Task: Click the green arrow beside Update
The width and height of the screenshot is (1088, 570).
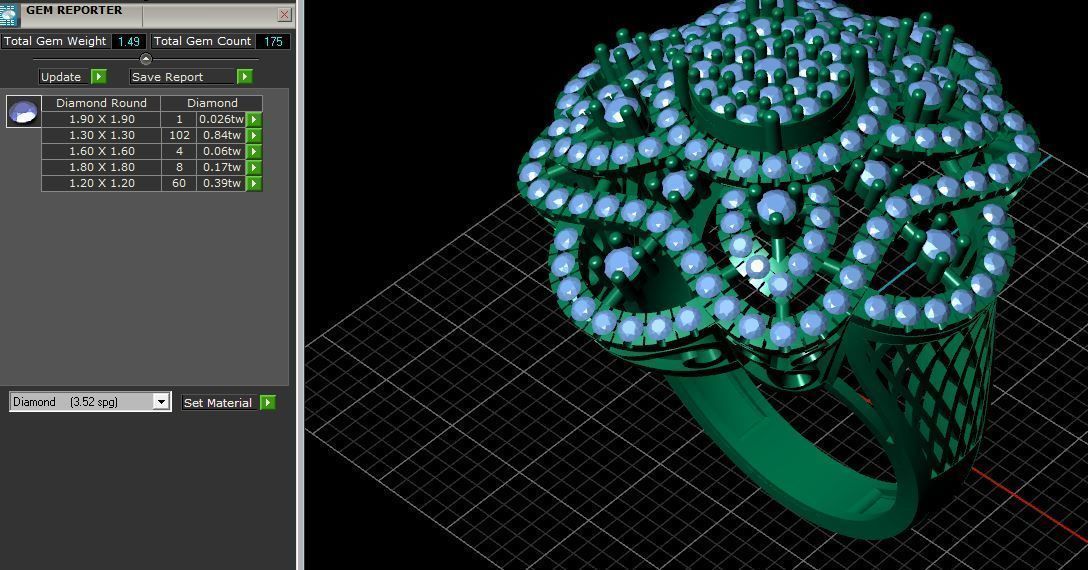Action: (99, 76)
